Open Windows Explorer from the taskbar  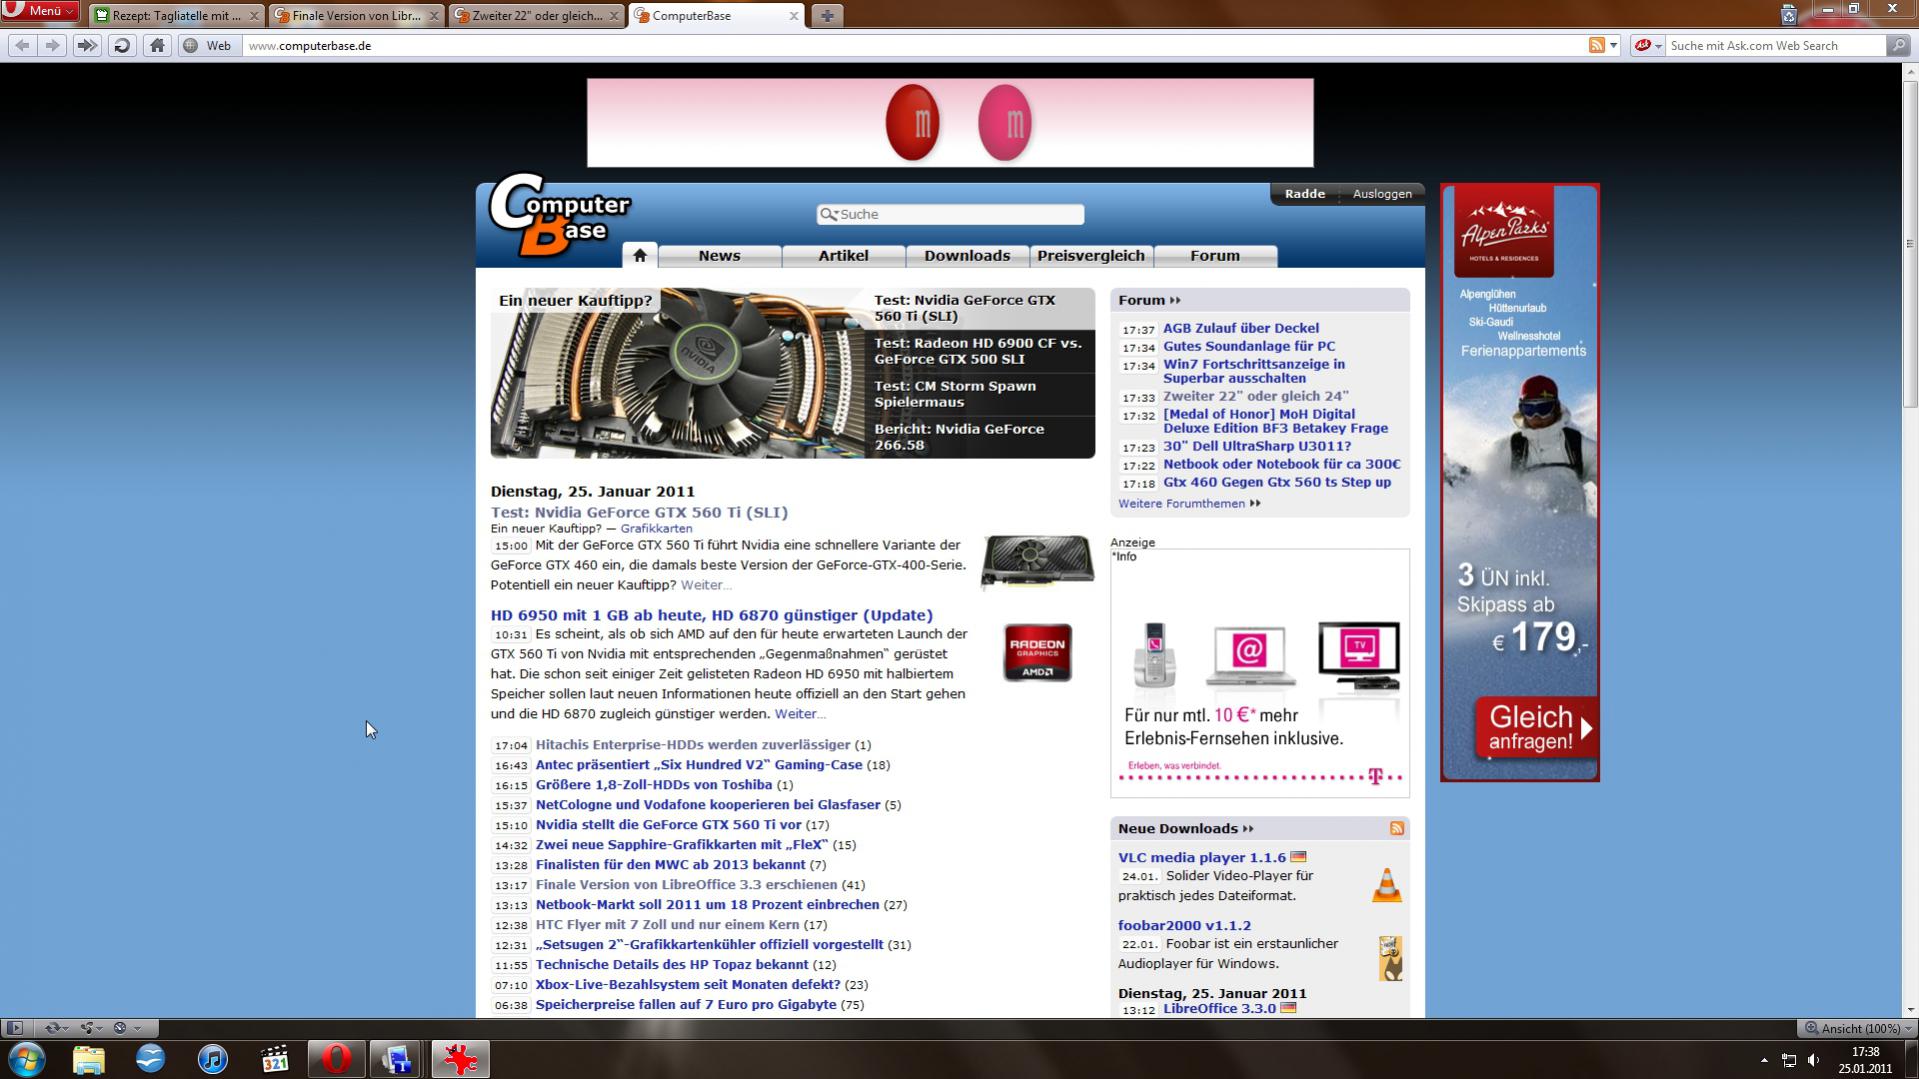(88, 1059)
